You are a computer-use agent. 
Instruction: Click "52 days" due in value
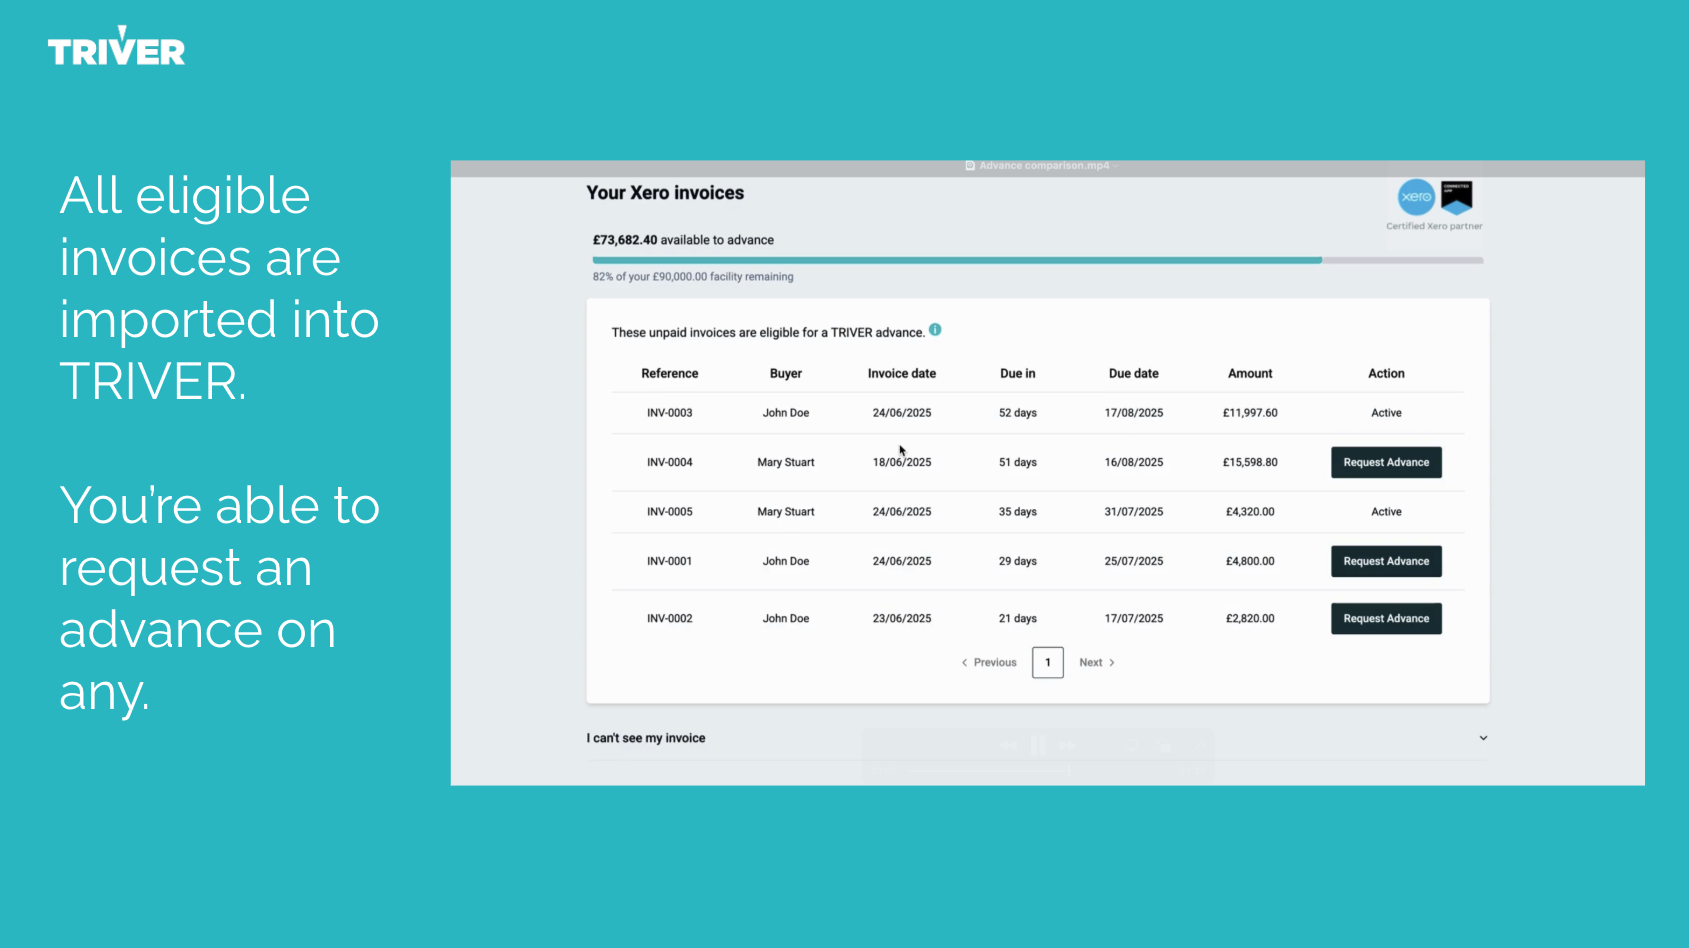click(x=1018, y=413)
